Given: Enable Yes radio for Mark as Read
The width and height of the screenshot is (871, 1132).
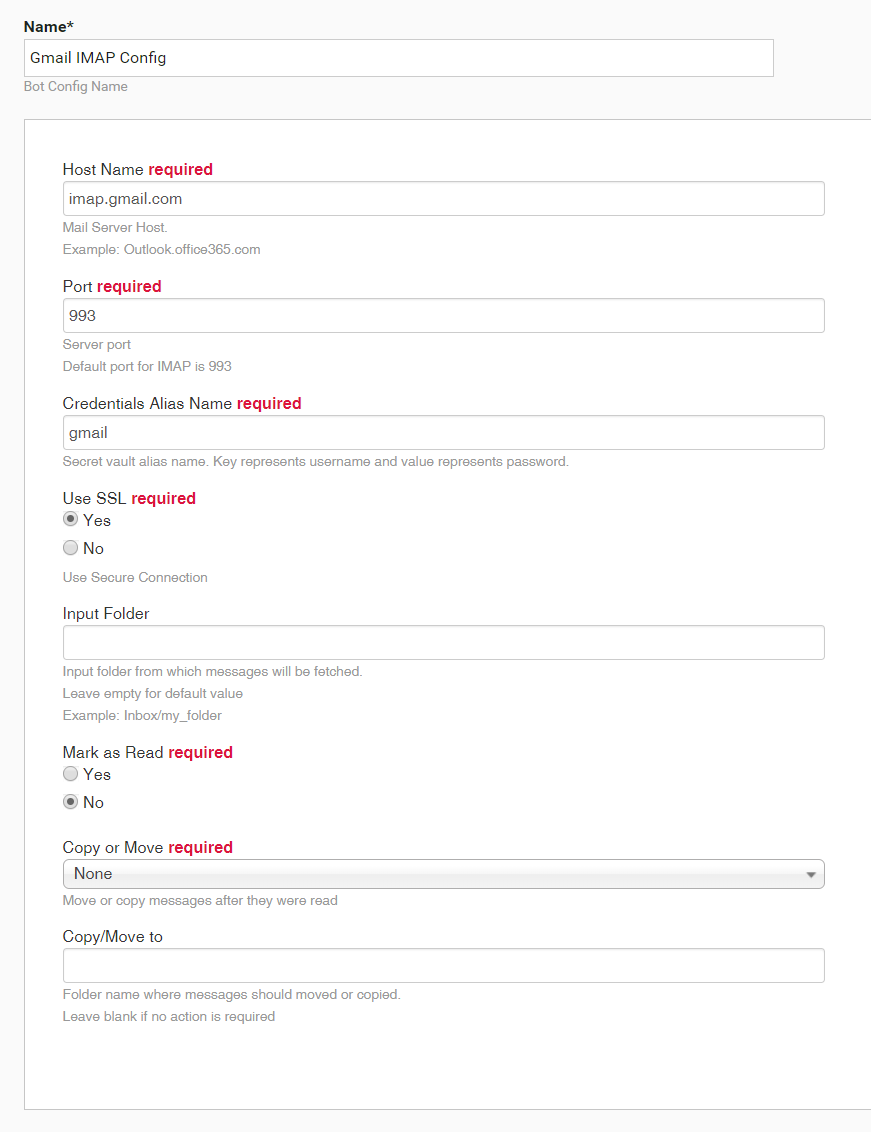Looking at the screenshot, I should tap(70, 774).
